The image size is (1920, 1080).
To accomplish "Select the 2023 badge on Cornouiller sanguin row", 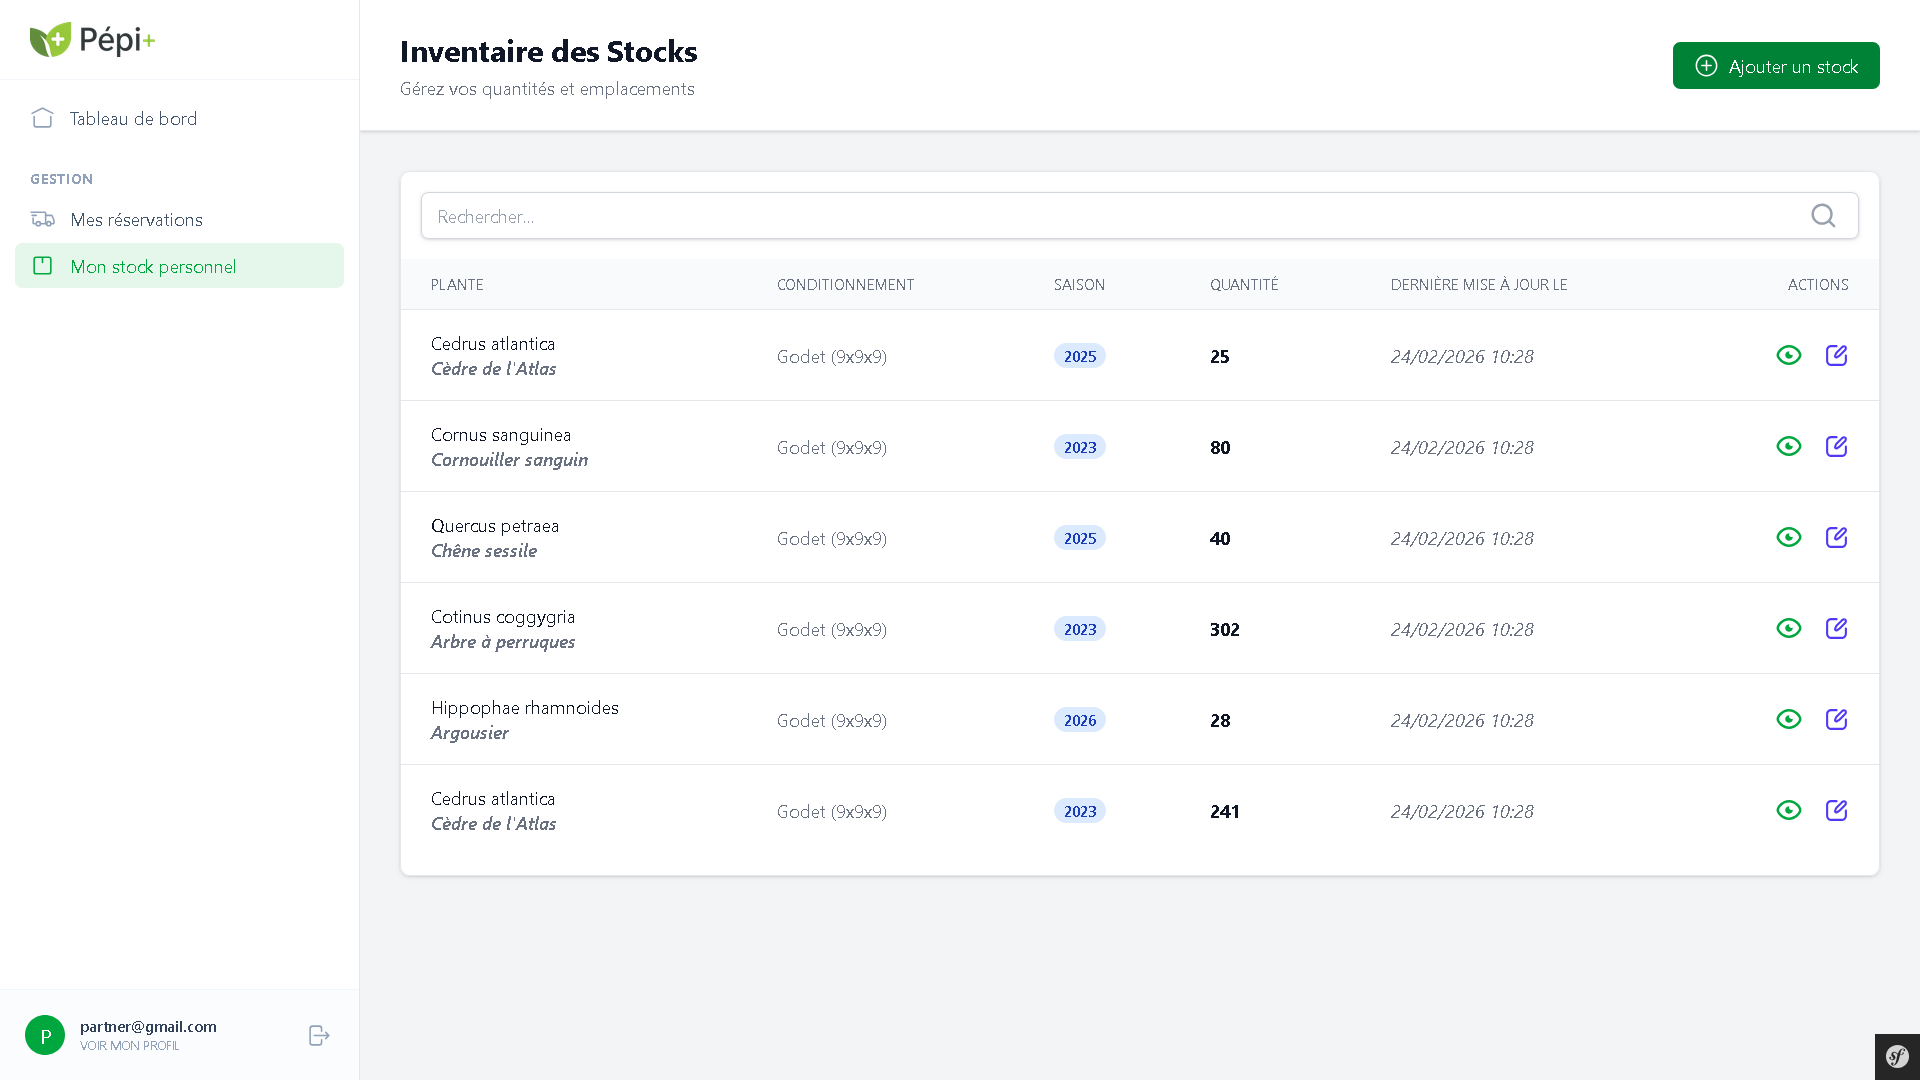I will pos(1079,447).
